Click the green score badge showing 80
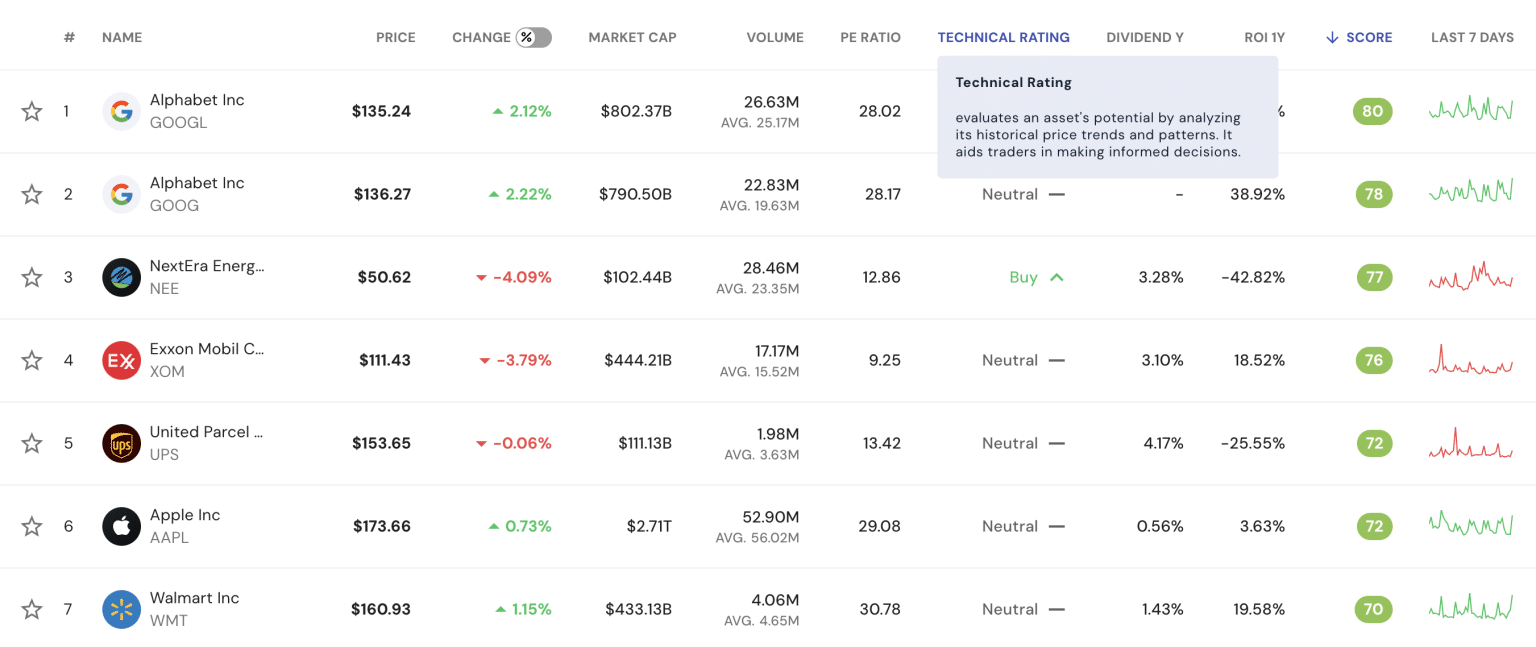1536x647 pixels. (x=1373, y=111)
